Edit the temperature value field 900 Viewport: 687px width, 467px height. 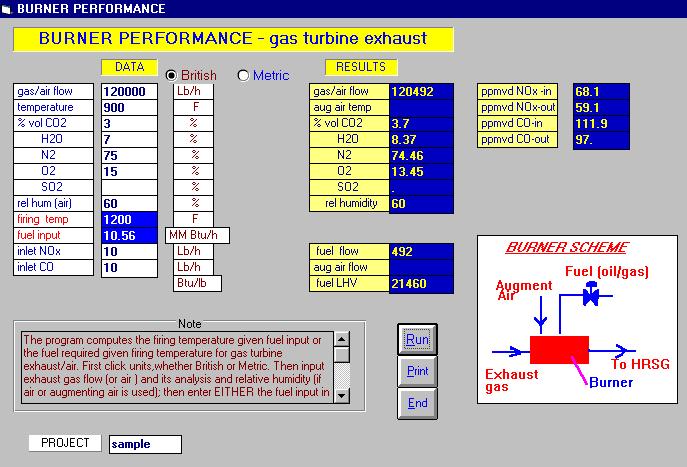[129, 107]
